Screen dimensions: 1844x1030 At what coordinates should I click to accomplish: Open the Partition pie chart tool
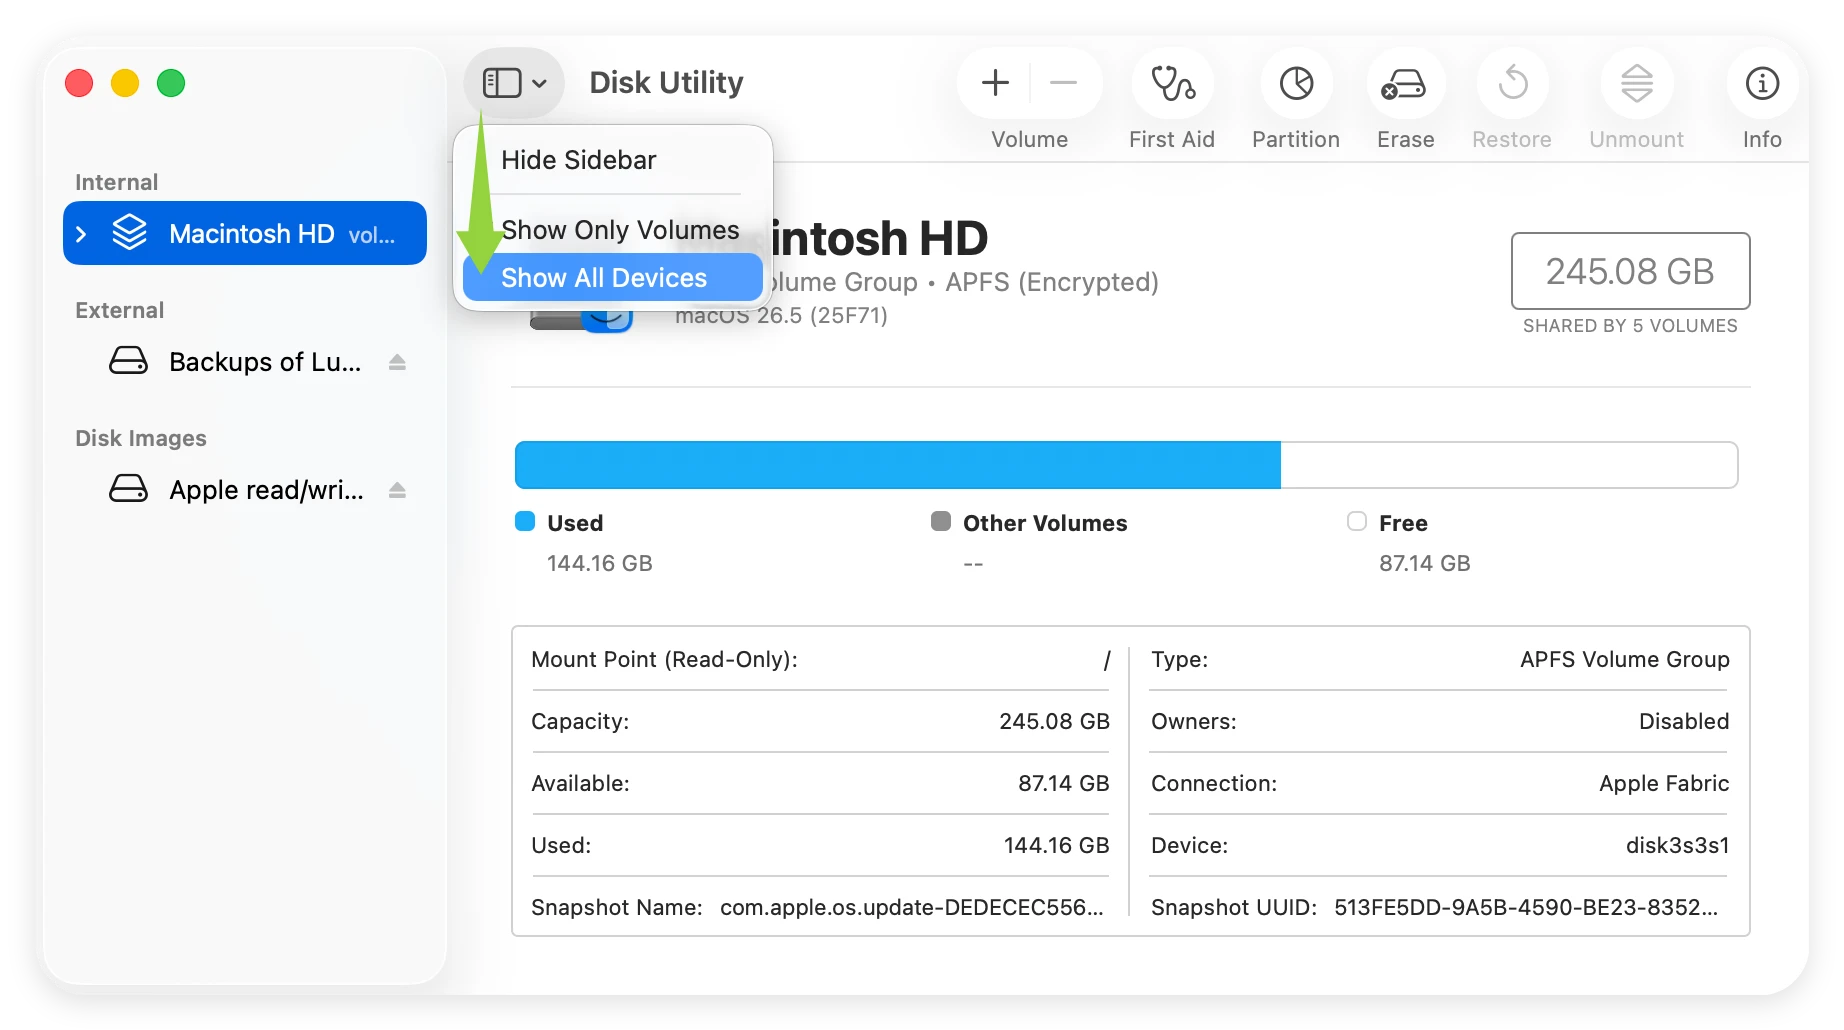point(1297,83)
